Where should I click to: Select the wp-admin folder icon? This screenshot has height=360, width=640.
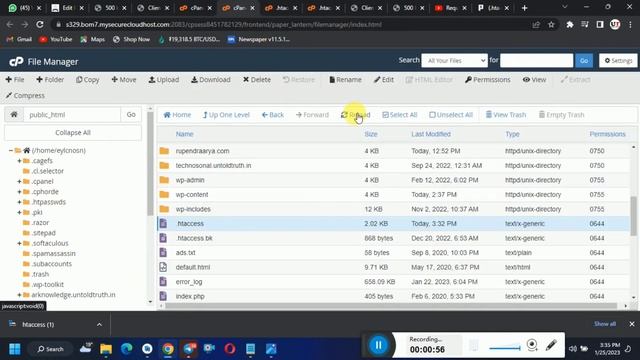coord(164,180)
